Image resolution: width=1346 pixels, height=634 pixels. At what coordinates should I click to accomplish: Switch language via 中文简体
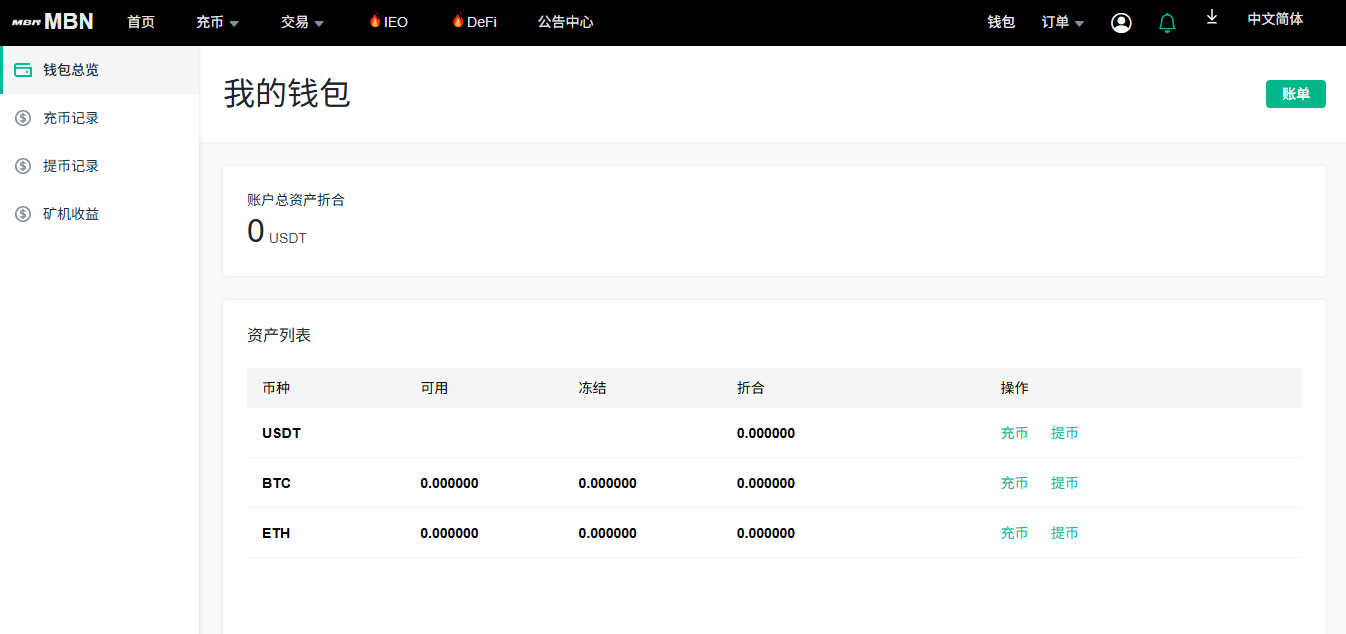pos(1275,19)
